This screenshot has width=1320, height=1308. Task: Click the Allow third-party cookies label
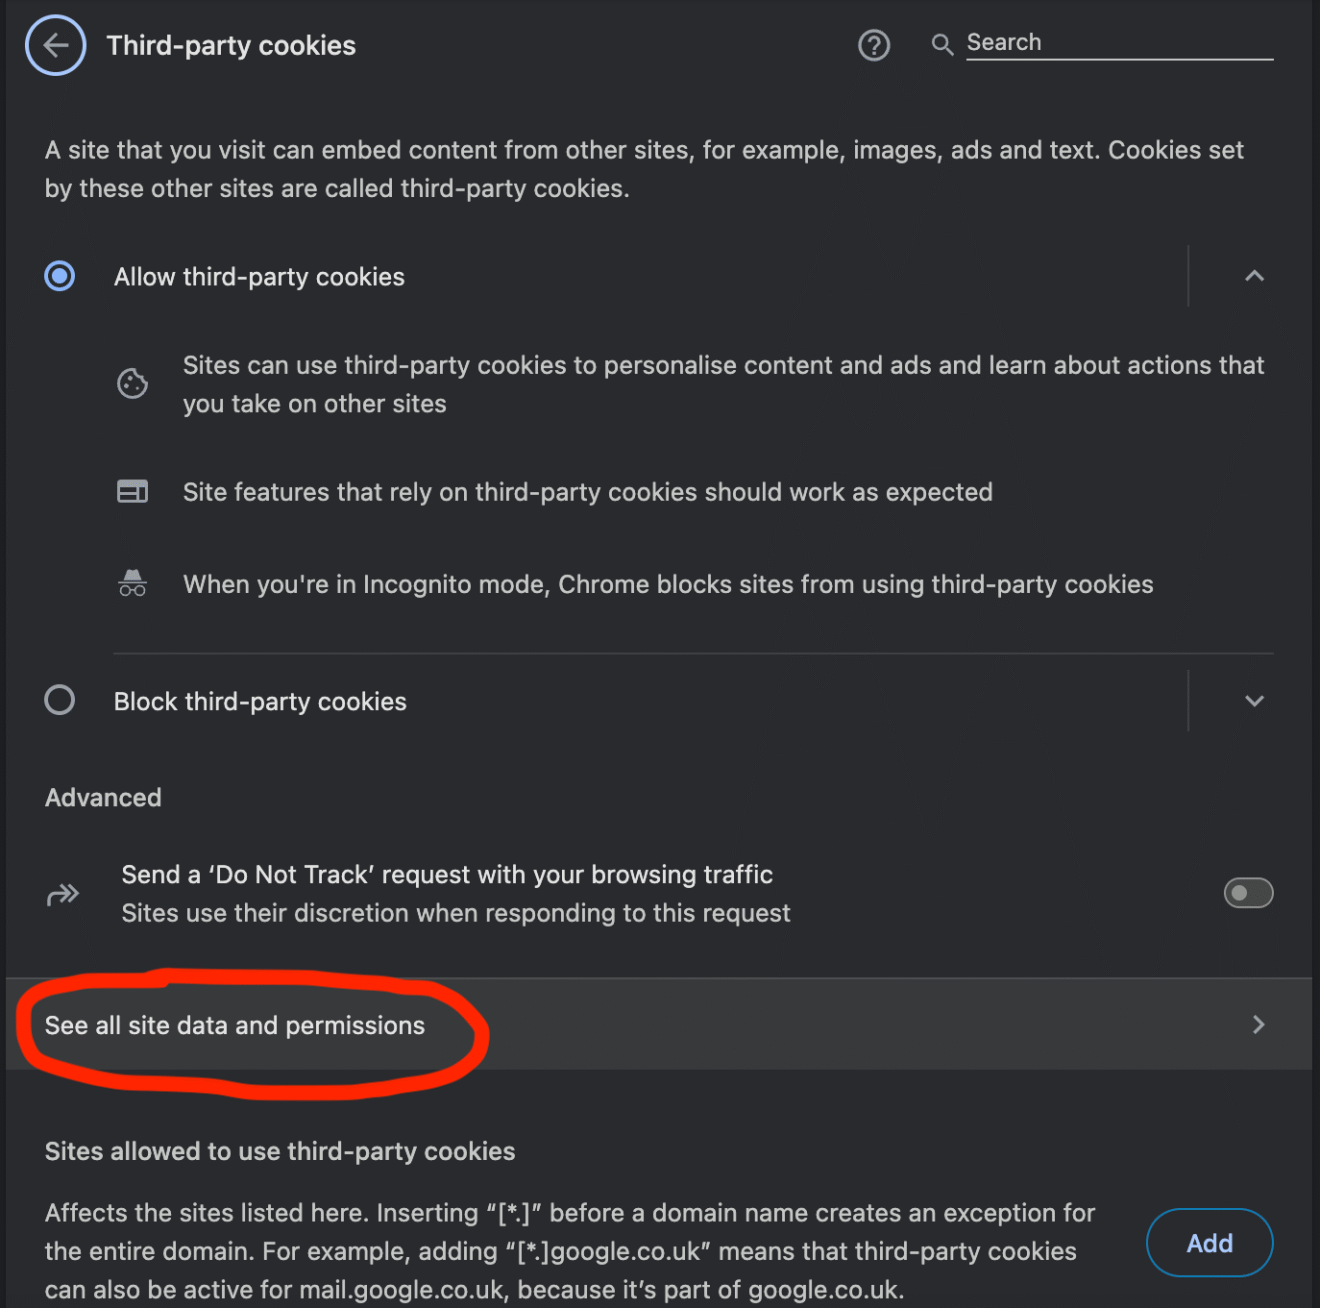[x=259, y=277]
